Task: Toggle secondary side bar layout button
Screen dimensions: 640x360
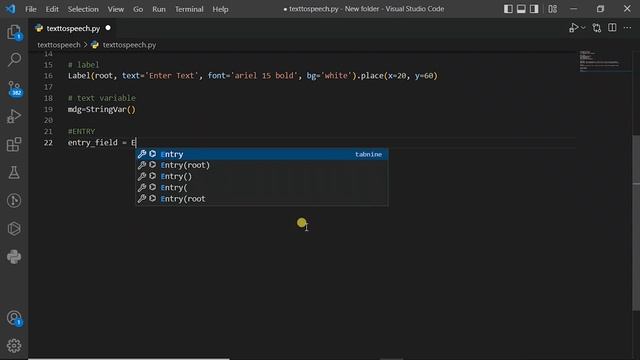Action: tap(534, 9)
